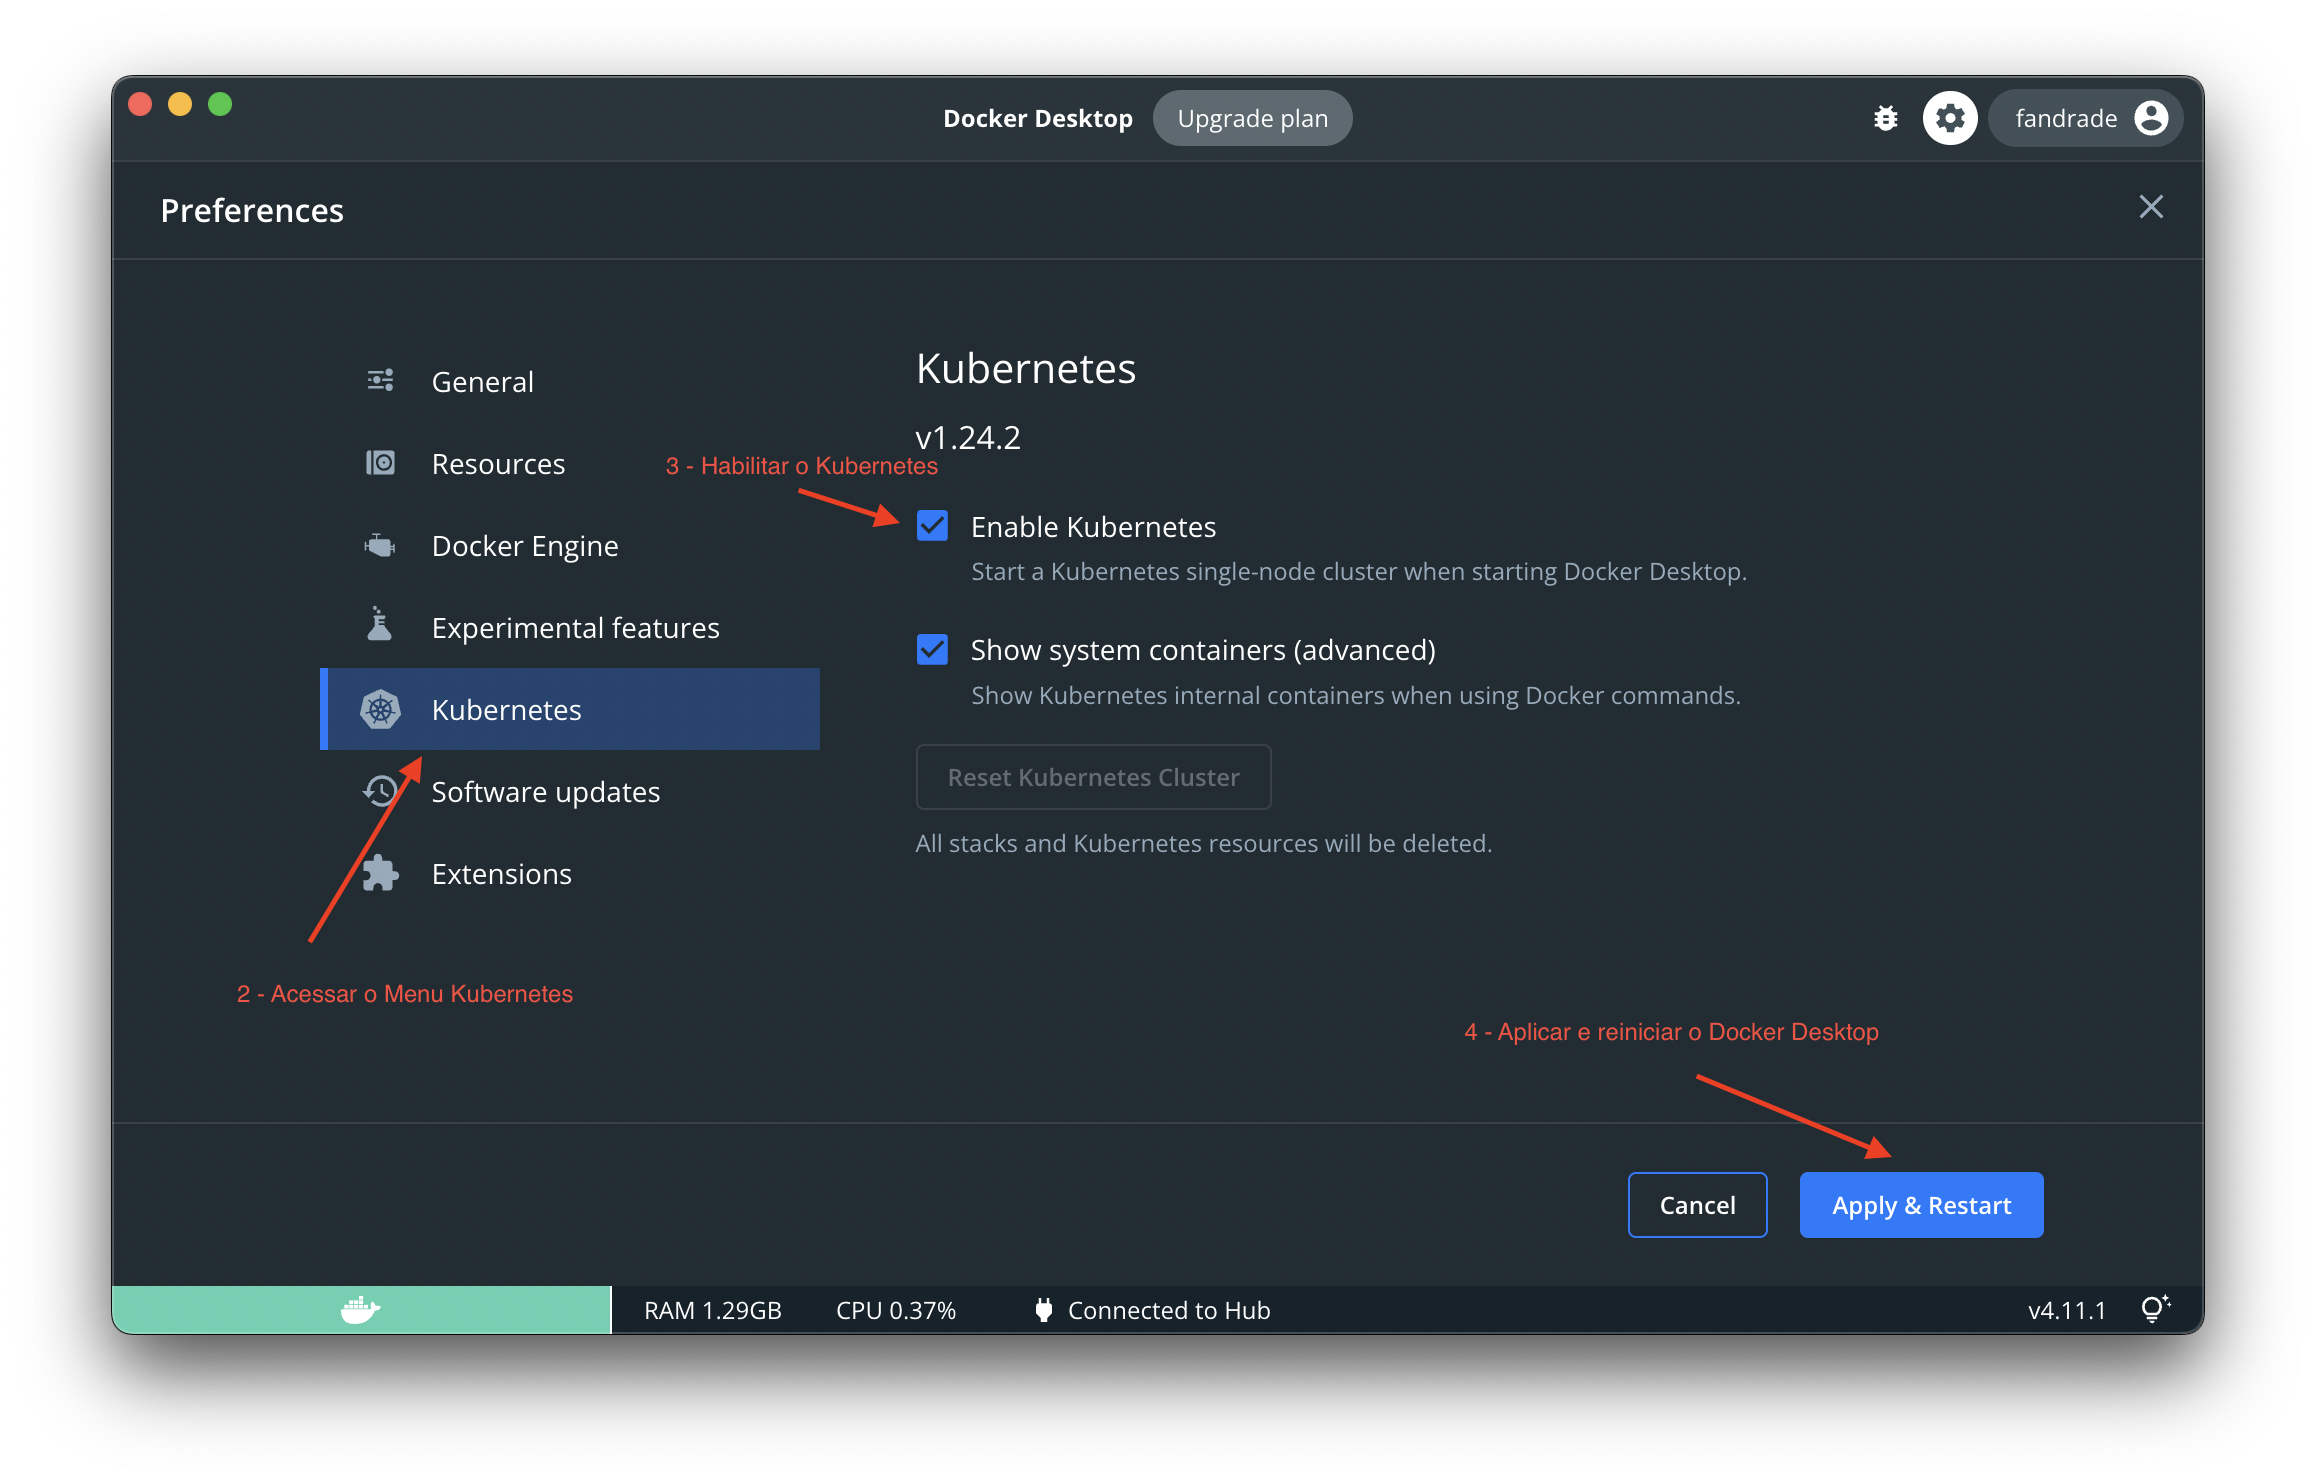This screenshot has width=2316, height=1482.
Task: Click the CPU 0.37% status text
Action: tap(896, 1310)
